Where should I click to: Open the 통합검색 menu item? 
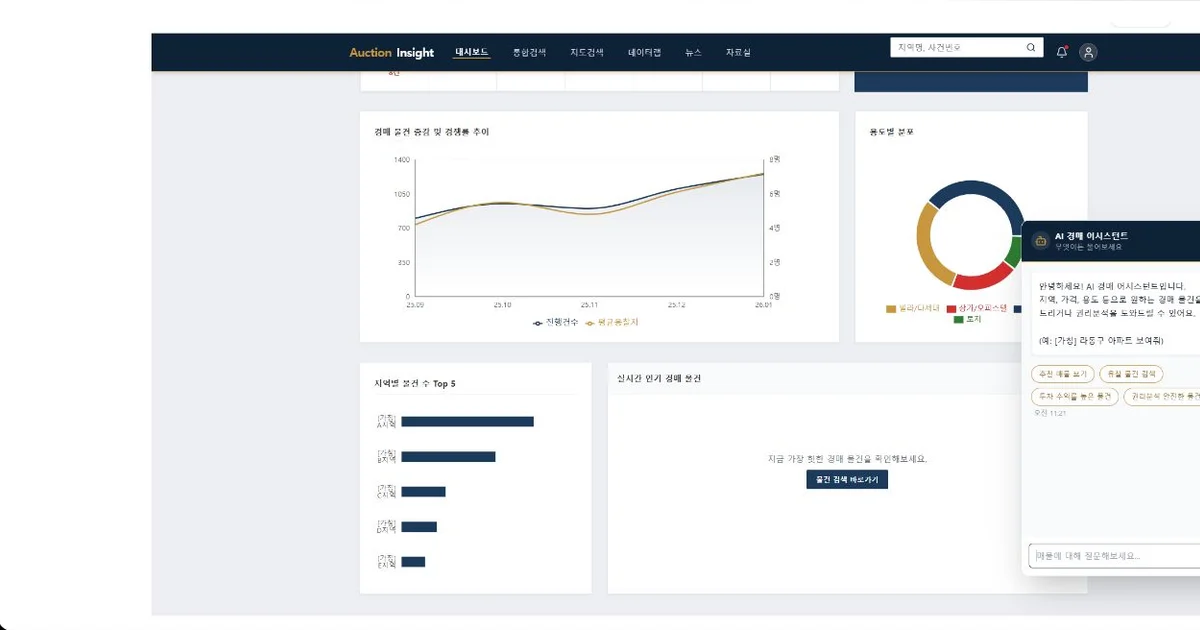(529, 52)
